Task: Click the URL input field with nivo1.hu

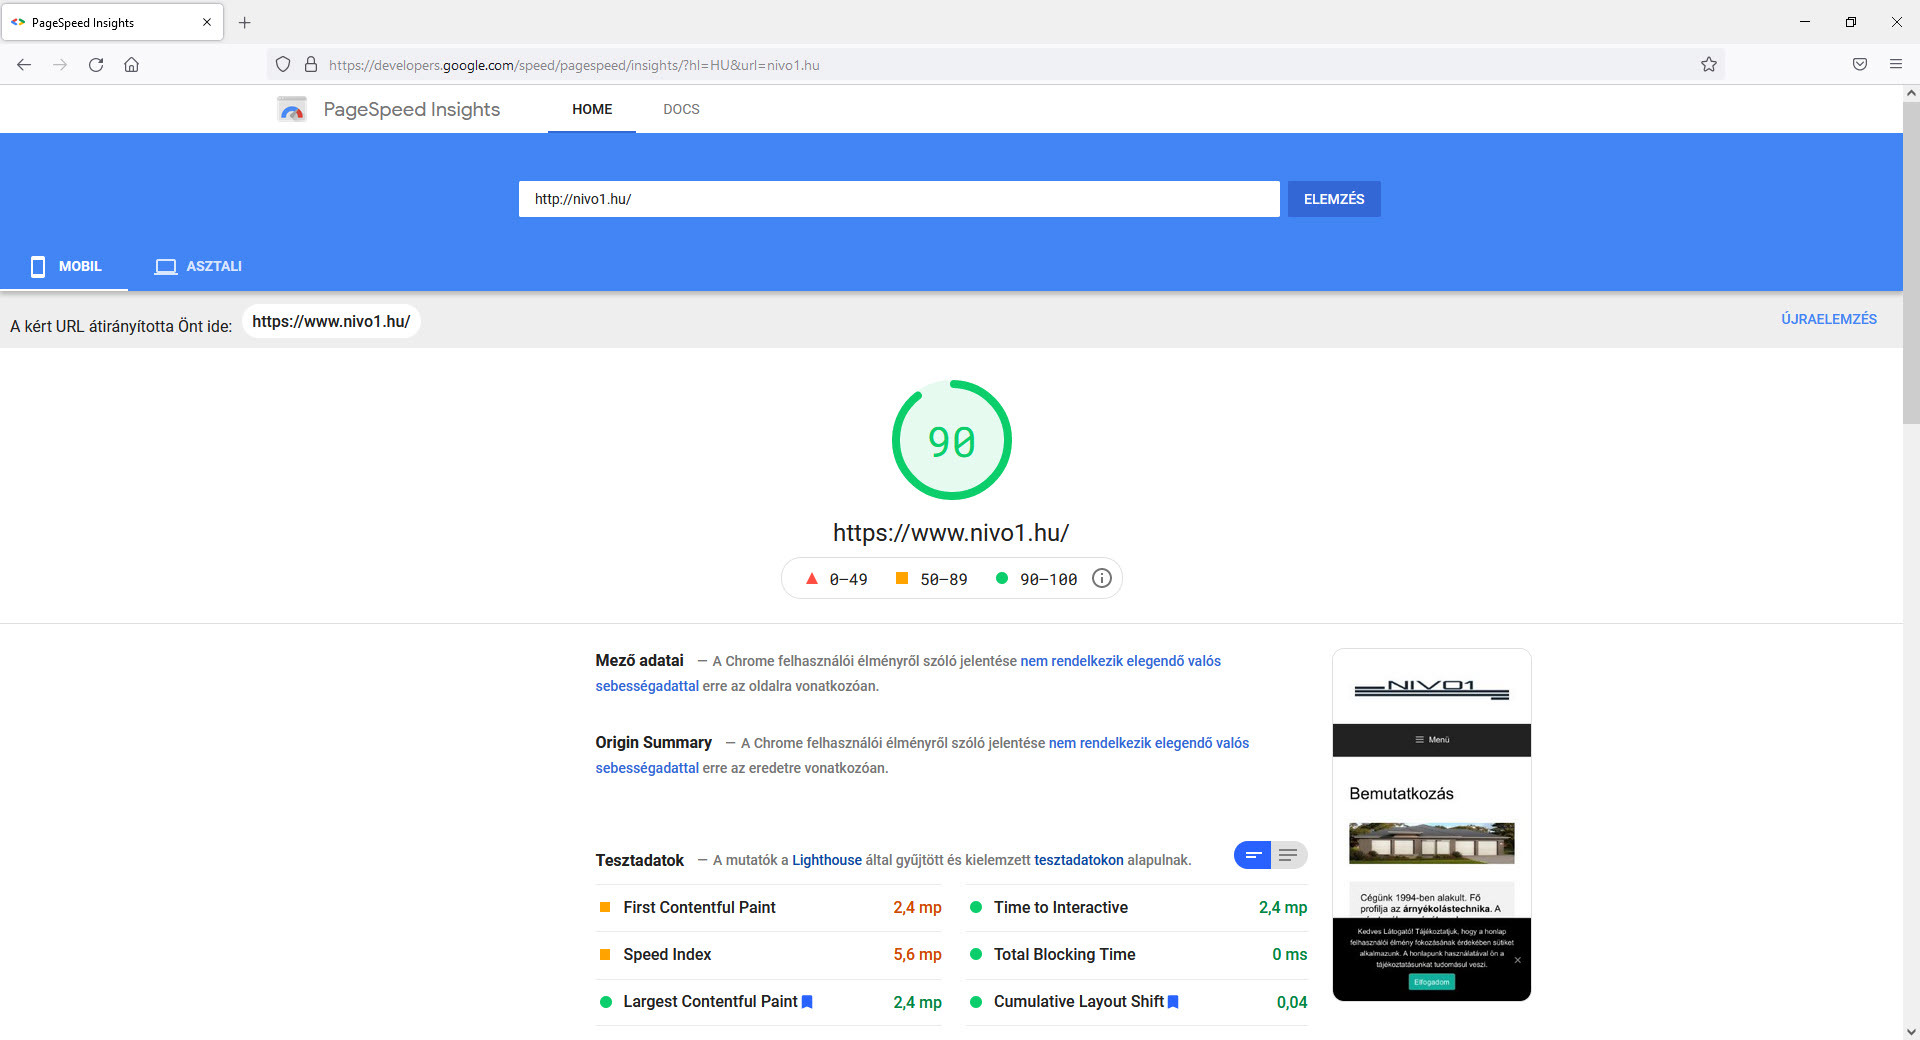Action: click(898, 199)
